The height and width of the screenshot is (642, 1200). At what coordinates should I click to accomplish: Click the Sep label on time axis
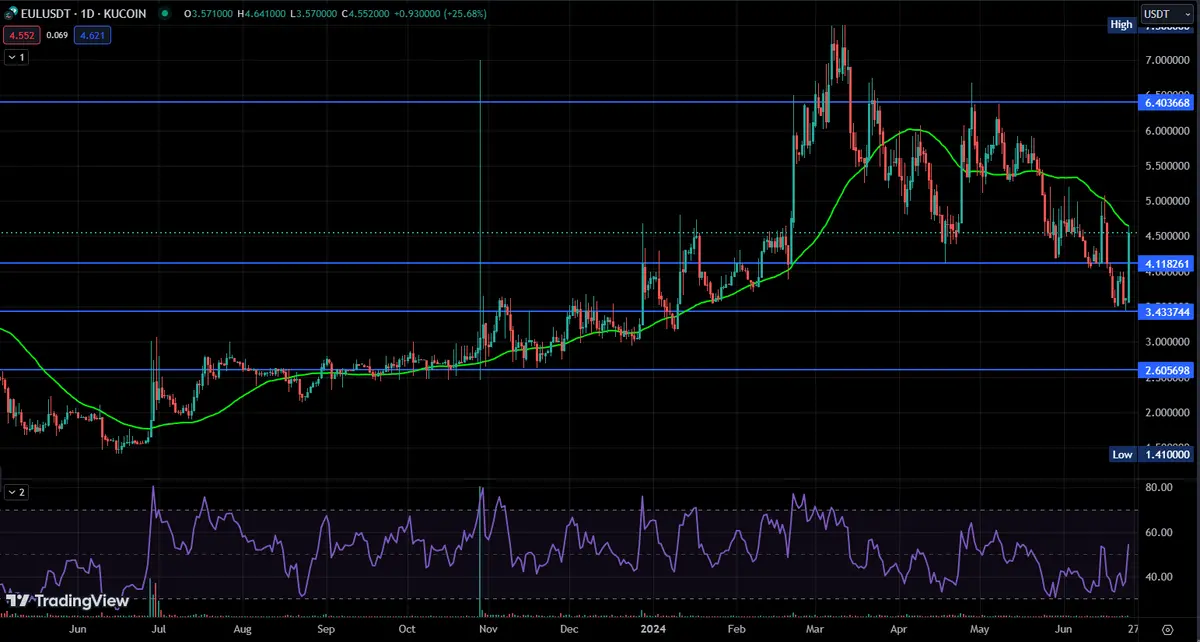[x=326, y=631]
